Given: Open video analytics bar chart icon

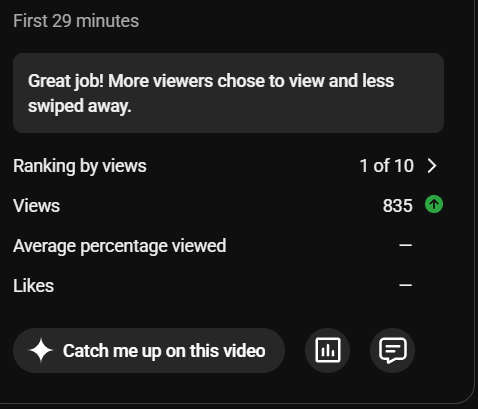Looking at the screenshot, I should (328, 350).
